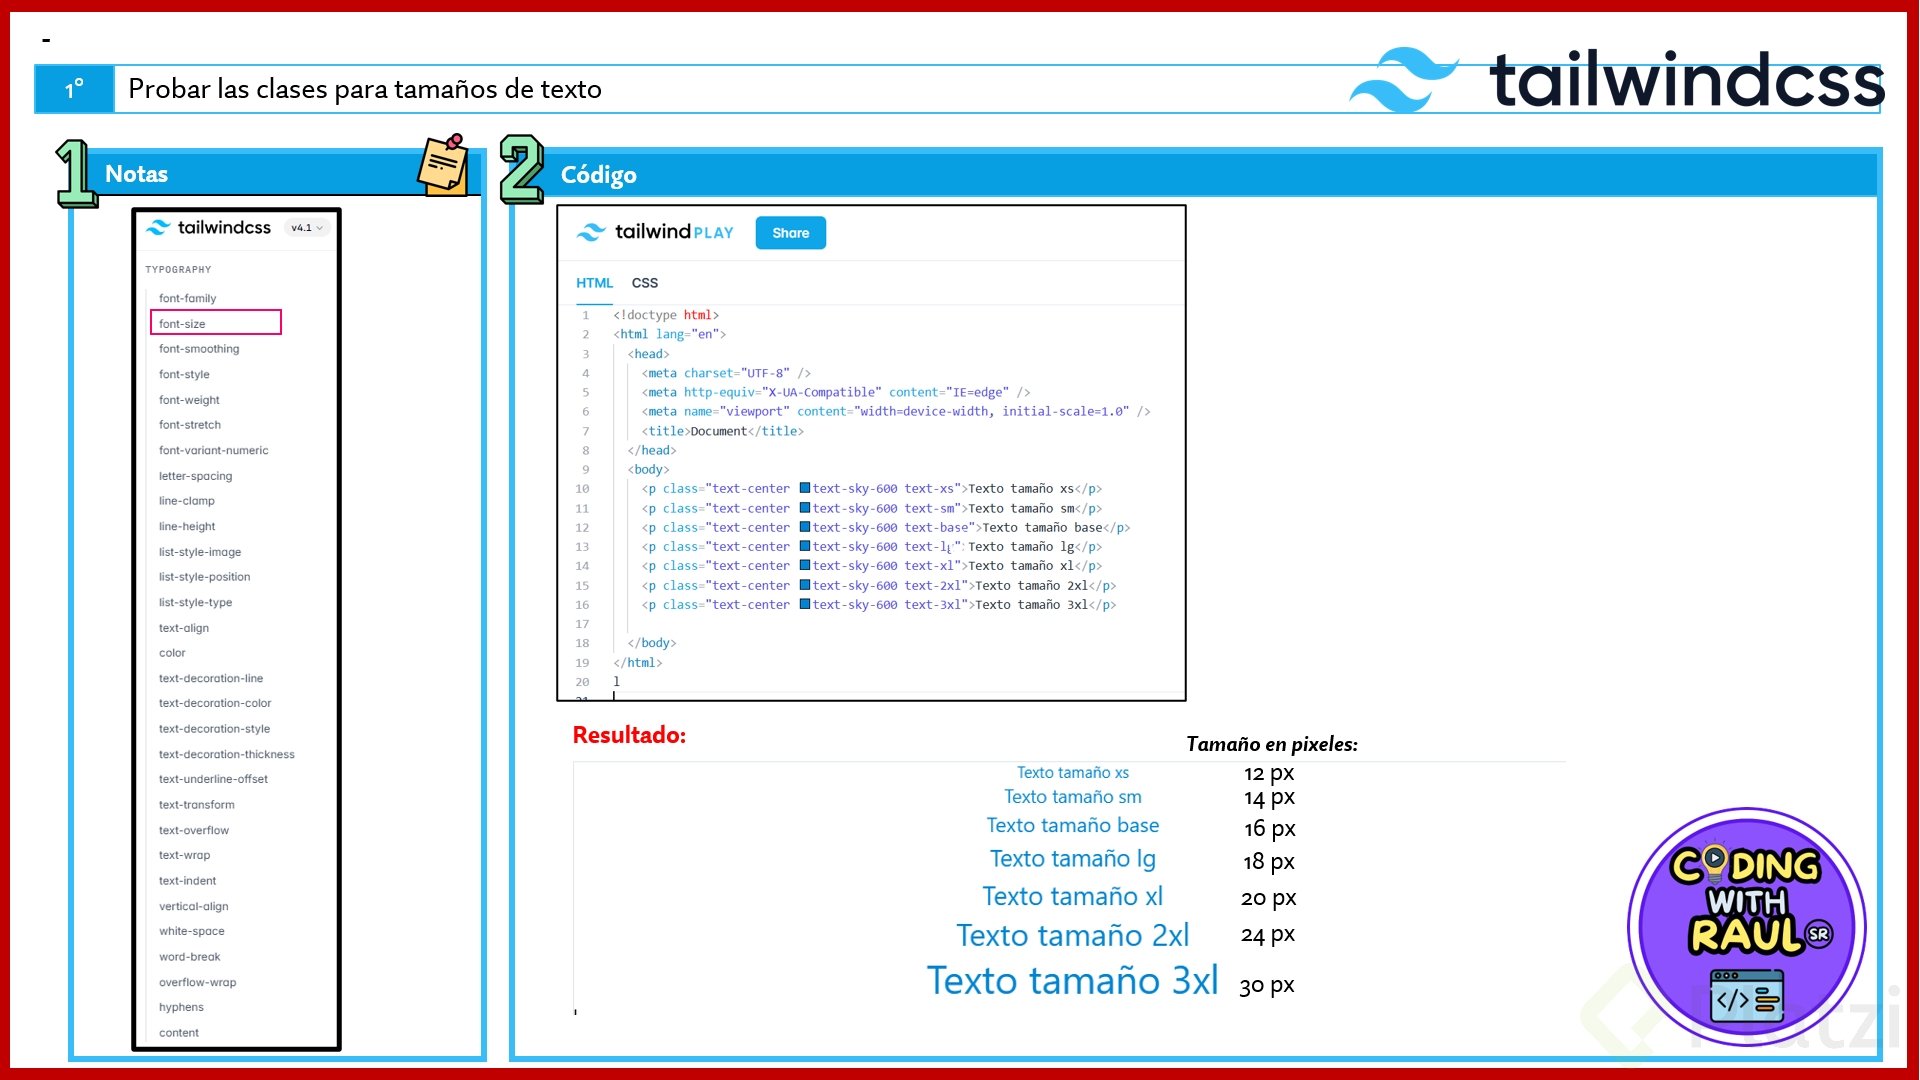Click the sky-600 swatch on code line 10

click(x=805, y=489)
